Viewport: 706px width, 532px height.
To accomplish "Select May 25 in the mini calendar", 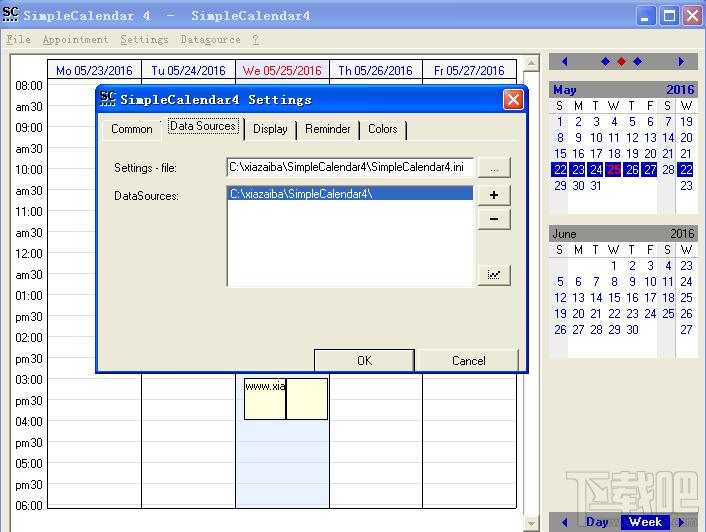I will pos(614,170).
